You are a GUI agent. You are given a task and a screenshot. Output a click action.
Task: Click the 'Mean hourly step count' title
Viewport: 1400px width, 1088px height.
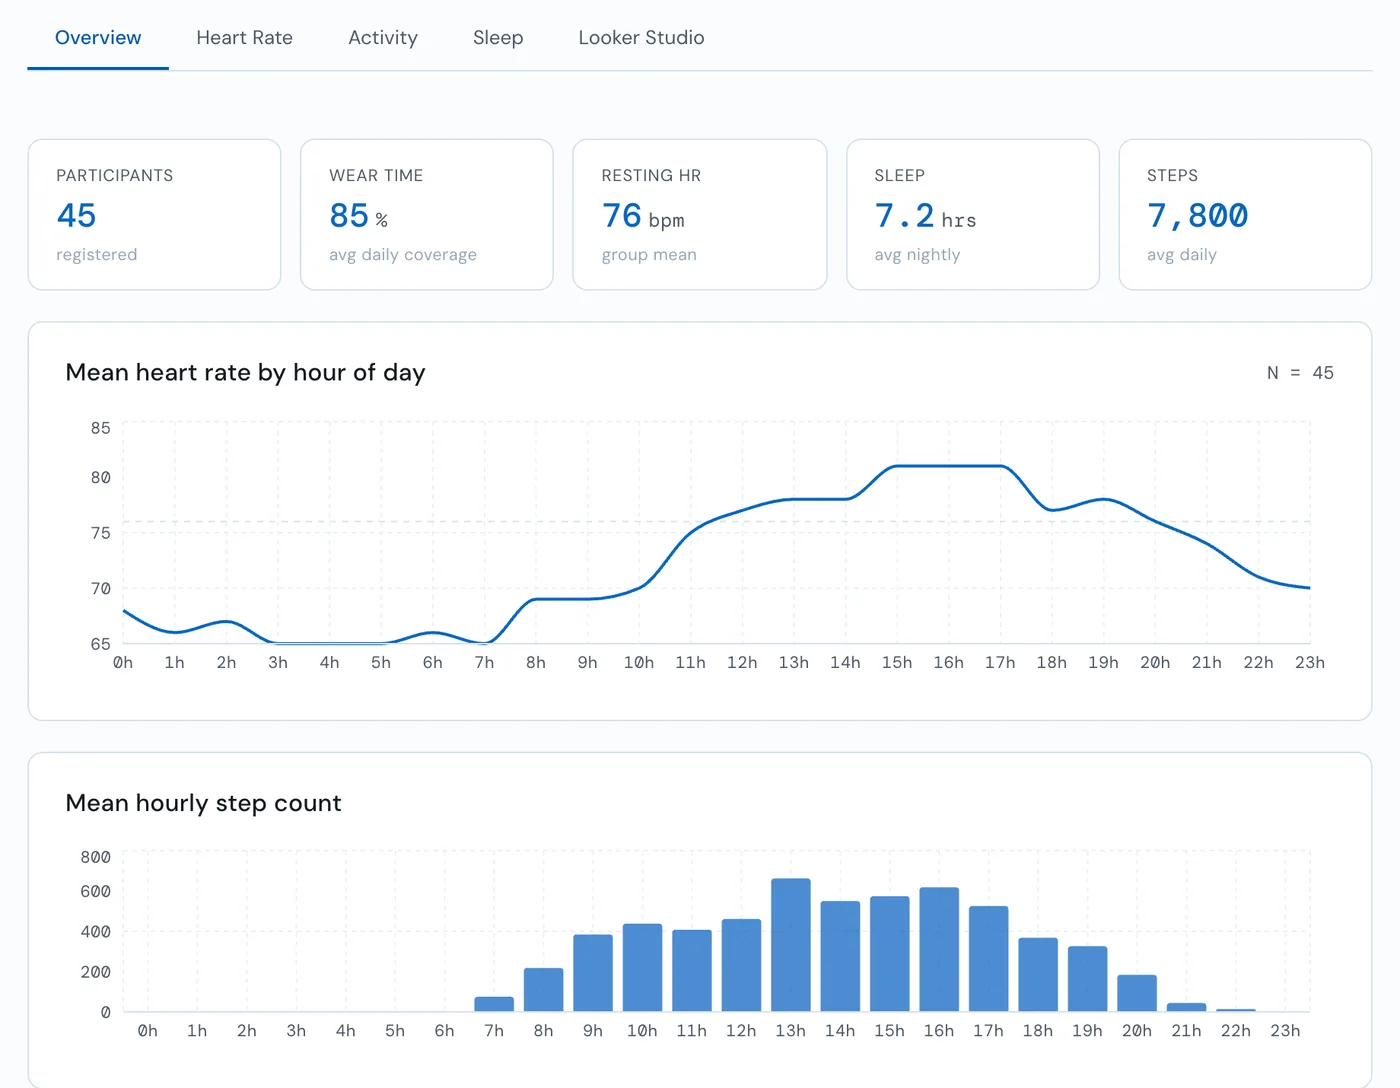pos(203,803)
